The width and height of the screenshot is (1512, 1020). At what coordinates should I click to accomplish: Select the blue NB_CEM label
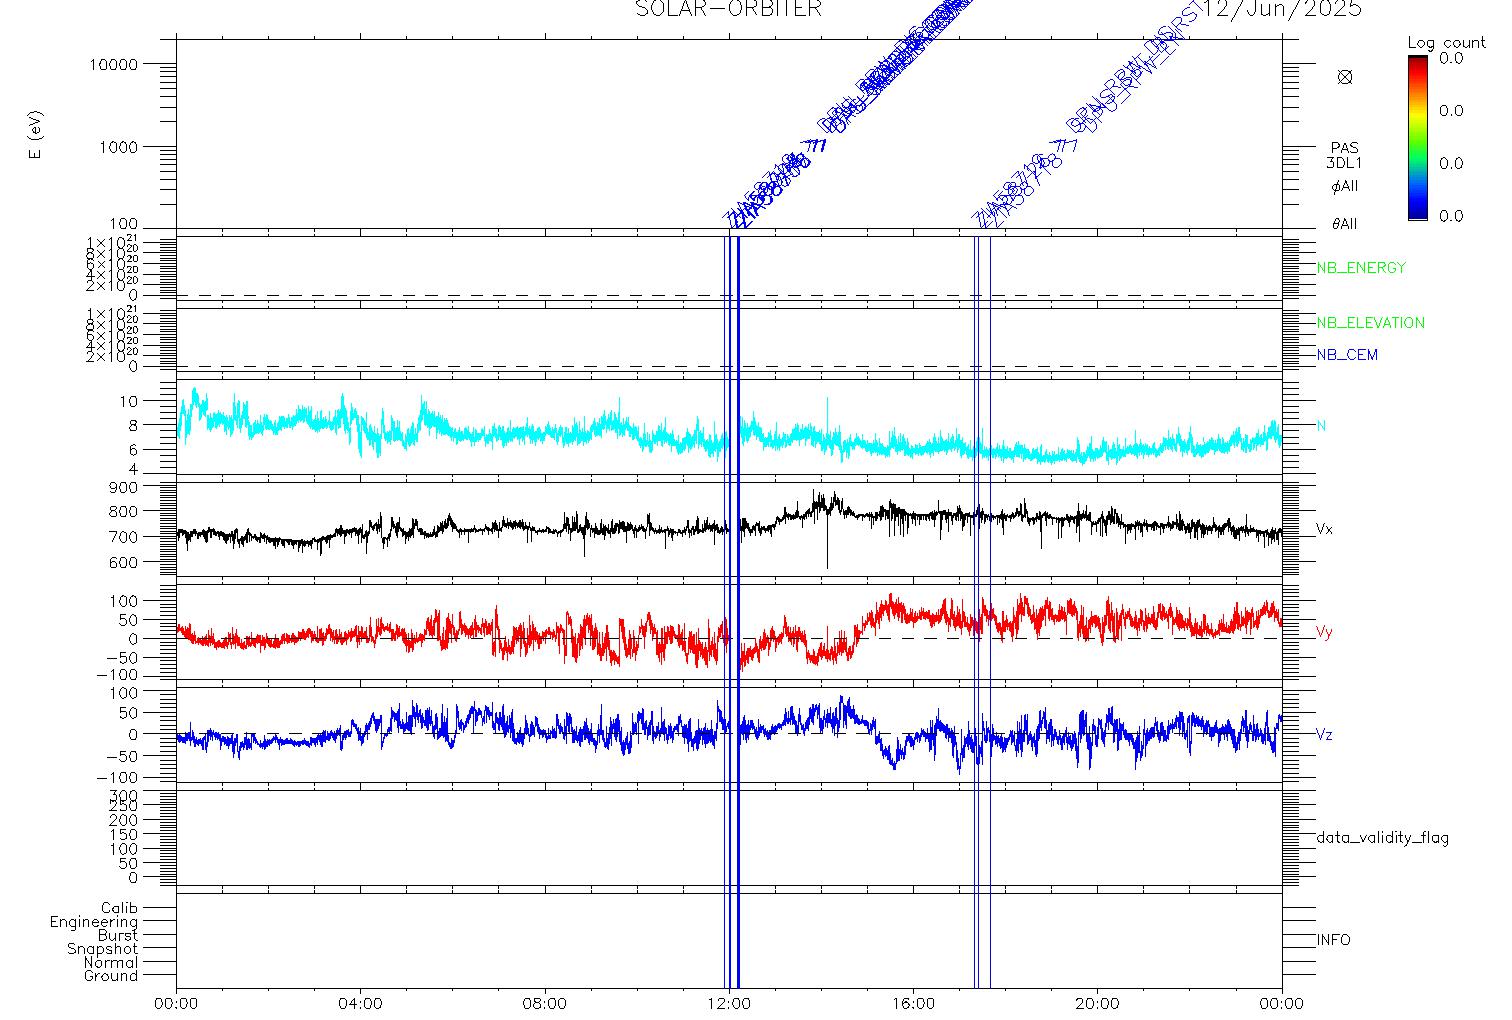(1347, 355)
